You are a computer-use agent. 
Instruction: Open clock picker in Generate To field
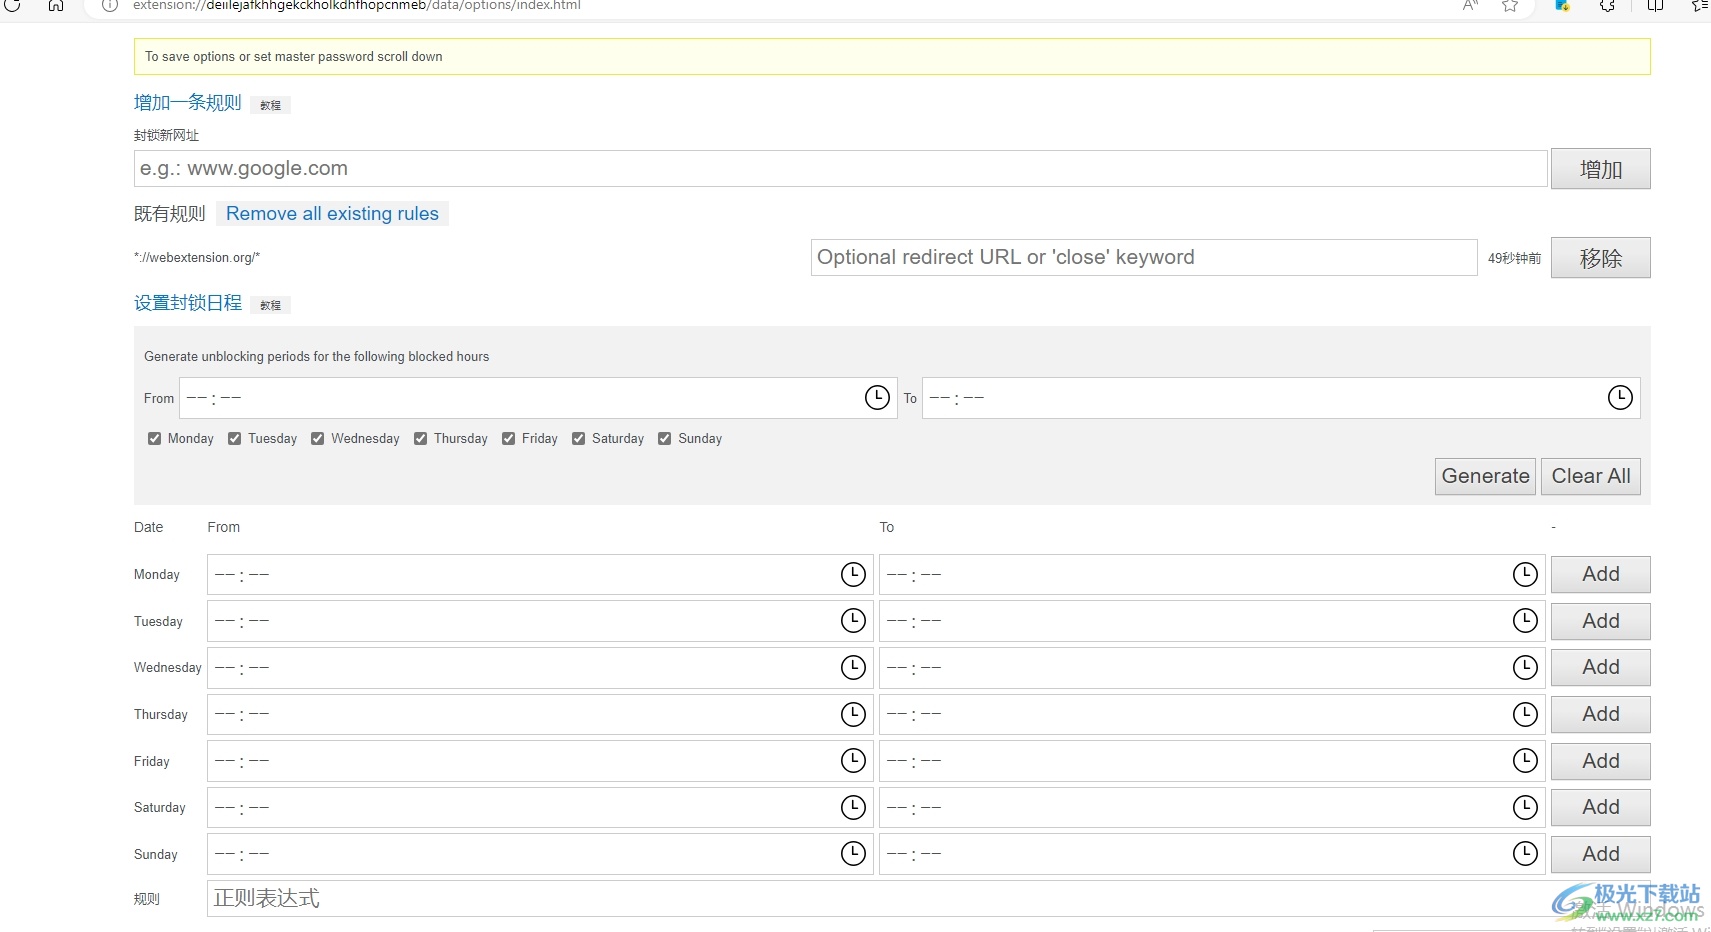point(1620,398)
